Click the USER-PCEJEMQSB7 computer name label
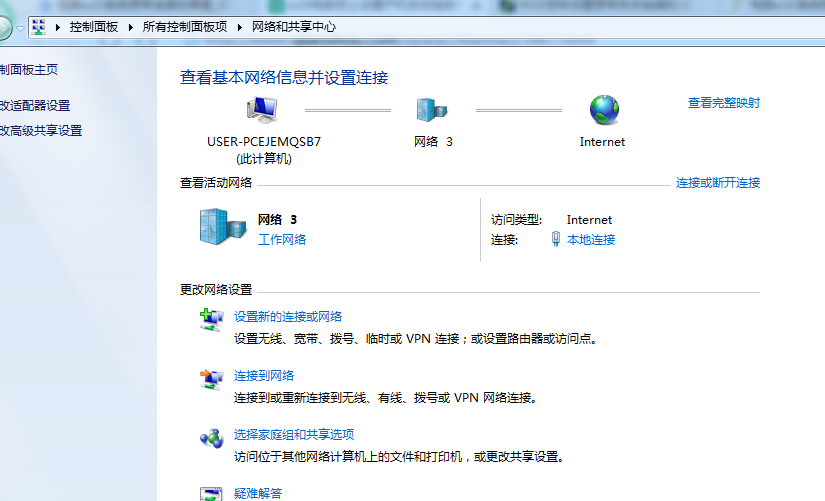Image resolution: width=825 pixels, height=501 pixels. pos(264,142)
